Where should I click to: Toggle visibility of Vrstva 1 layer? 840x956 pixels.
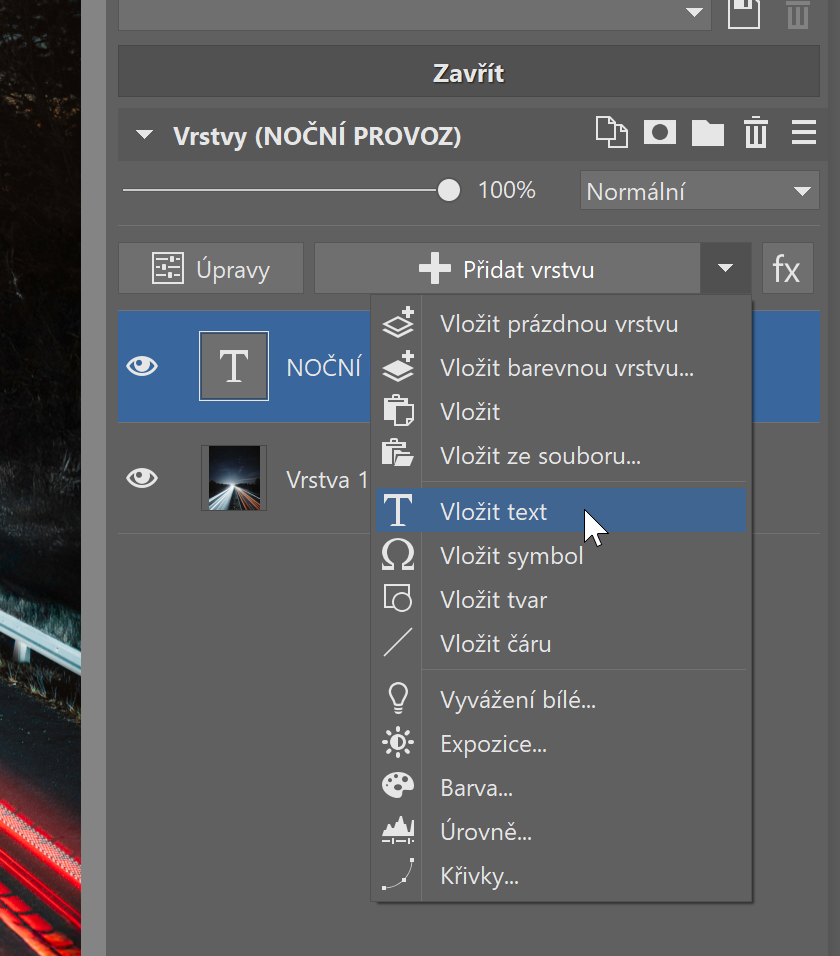[142, 479]
